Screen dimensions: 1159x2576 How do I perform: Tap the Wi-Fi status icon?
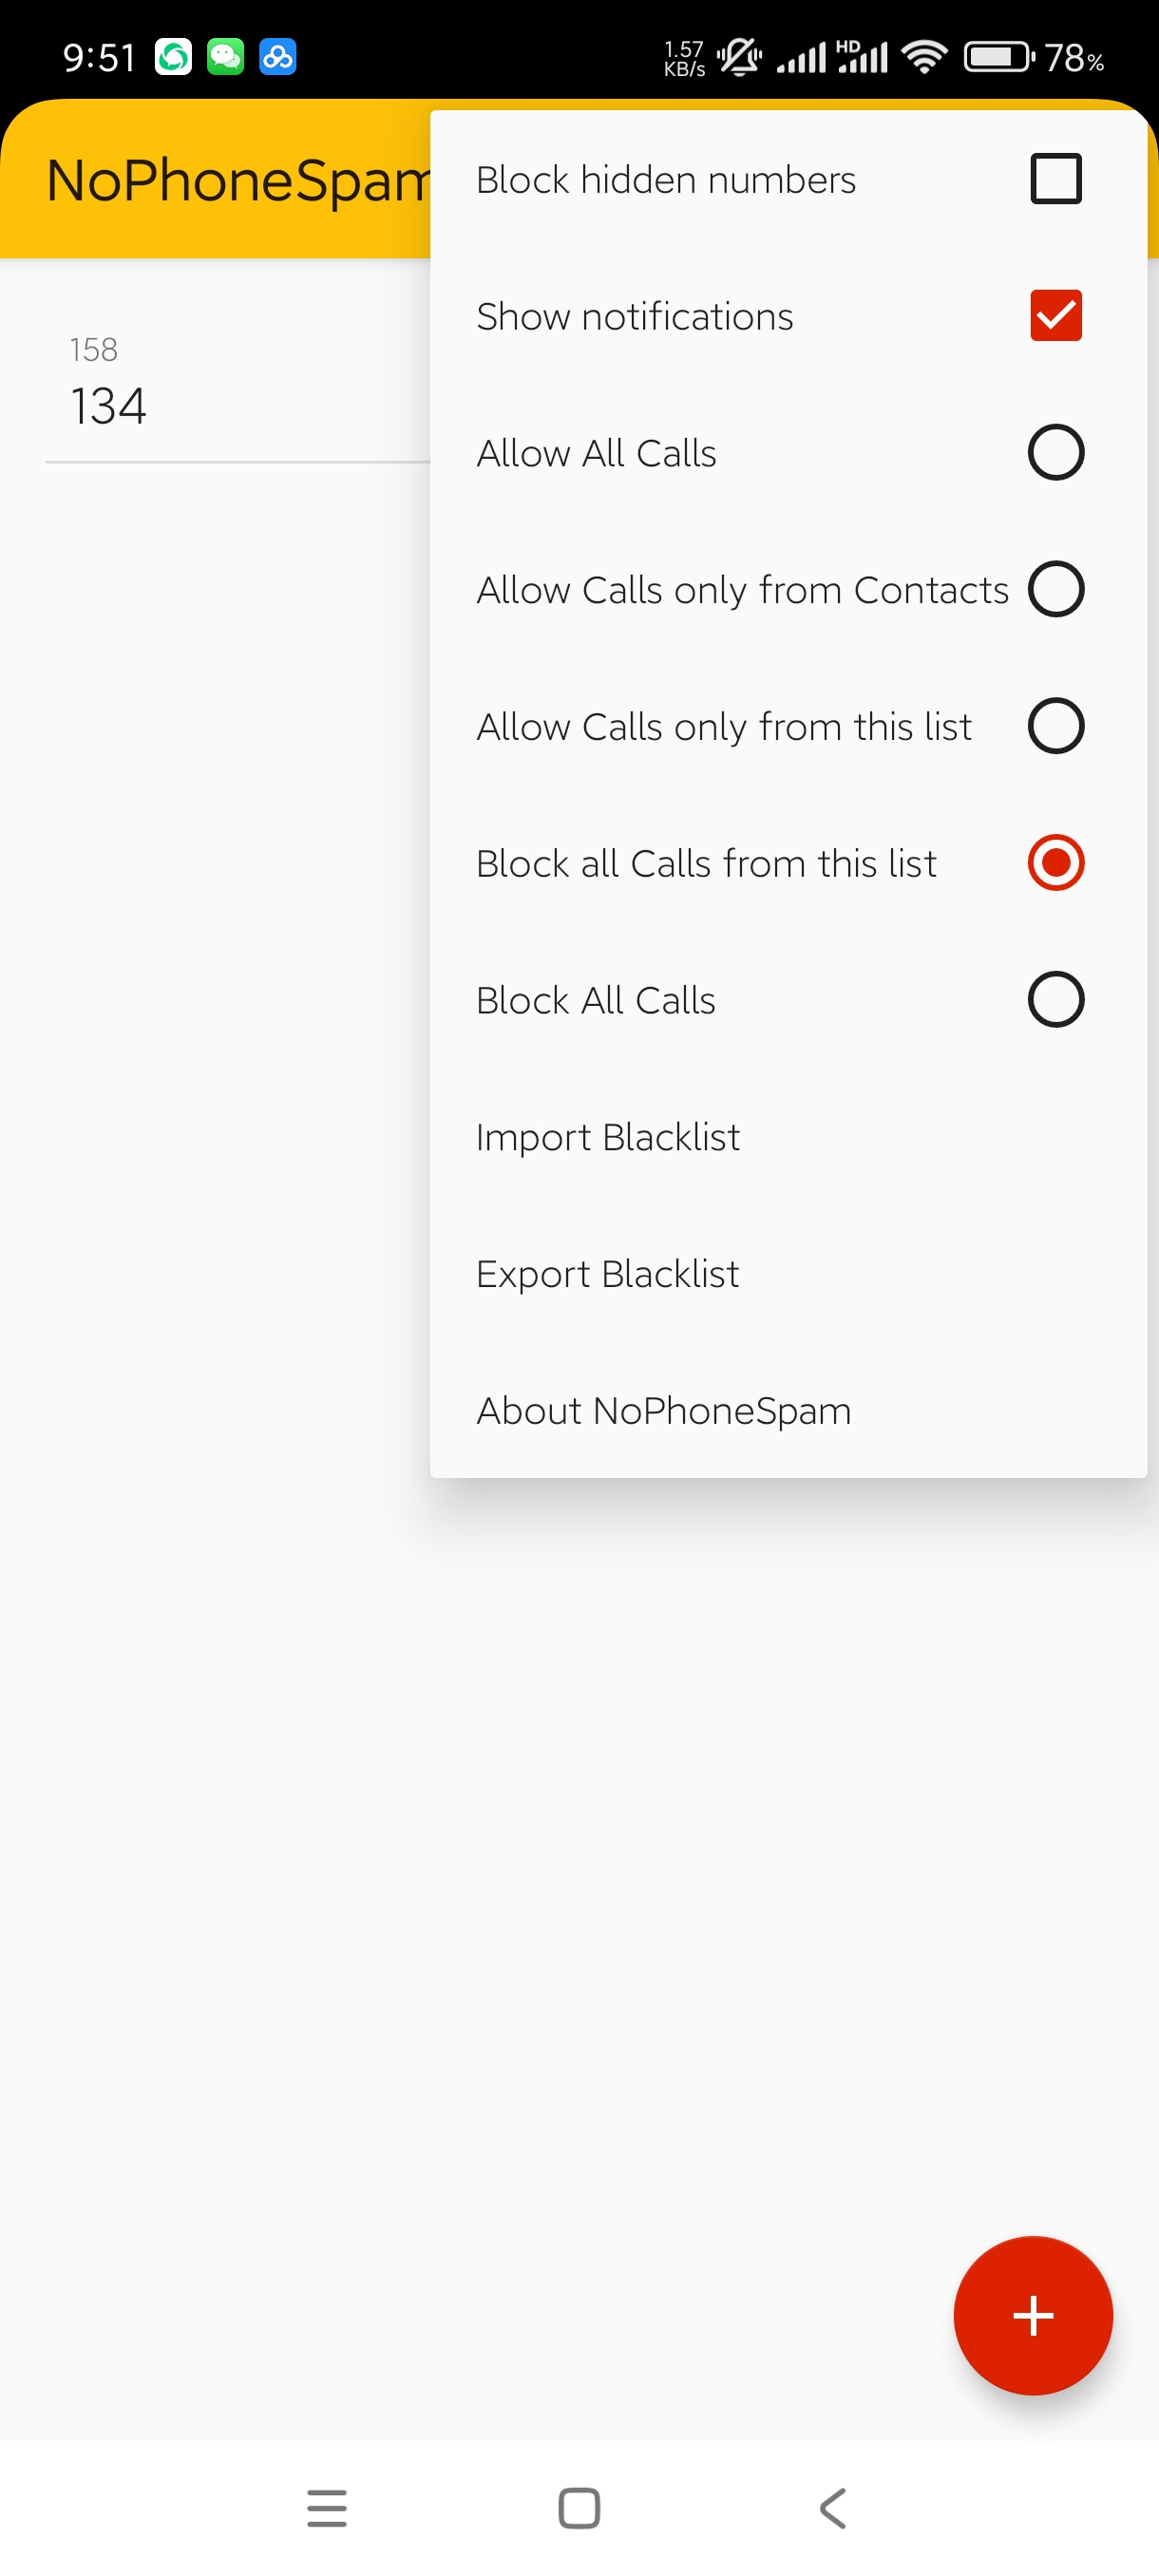point(924,57)
